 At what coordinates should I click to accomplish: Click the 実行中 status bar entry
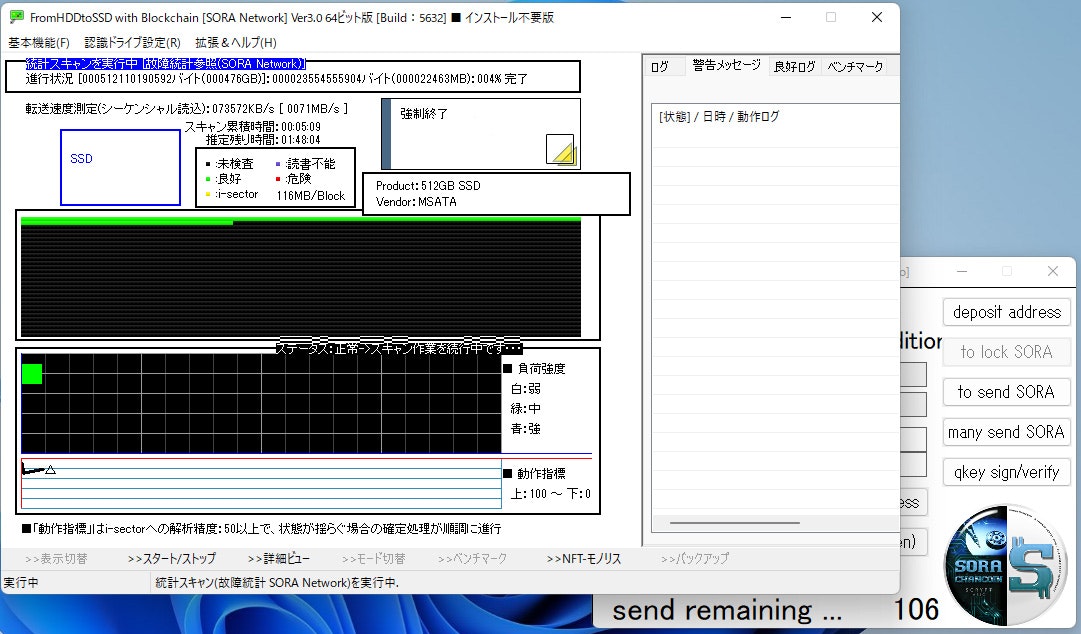[x=21, y=582]
